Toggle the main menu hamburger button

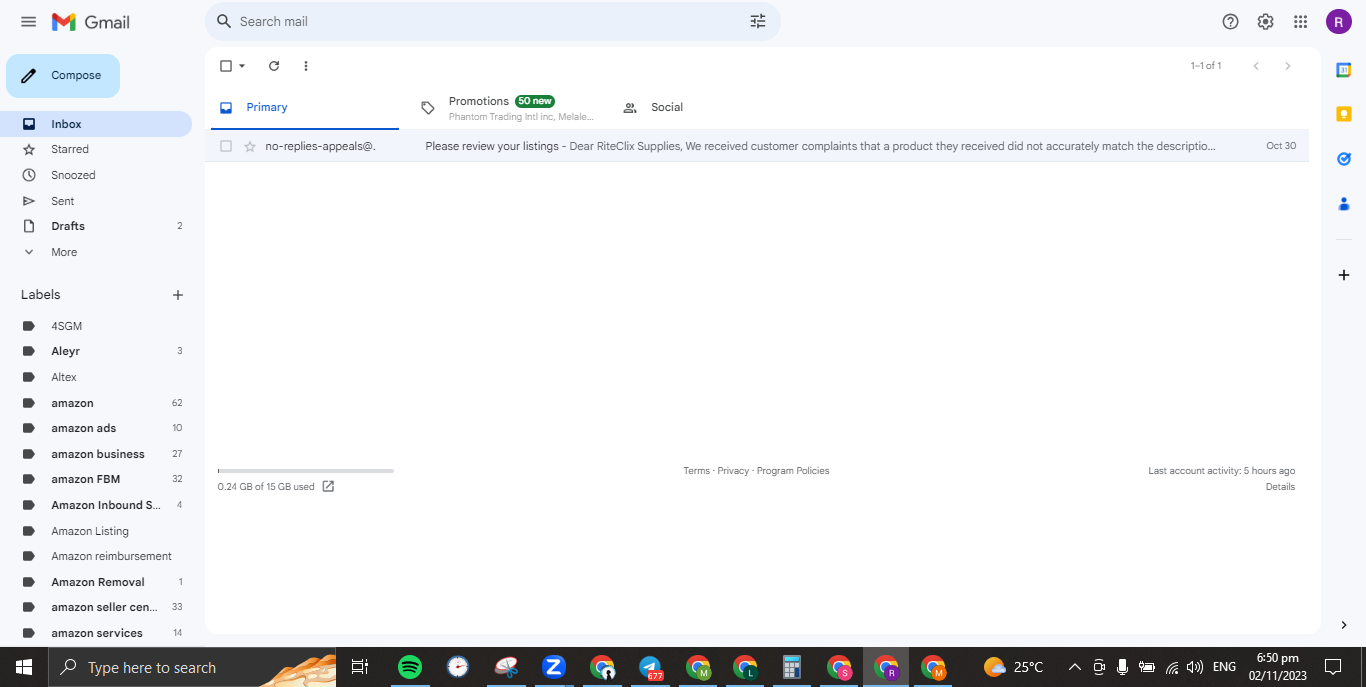coord(28,21)
